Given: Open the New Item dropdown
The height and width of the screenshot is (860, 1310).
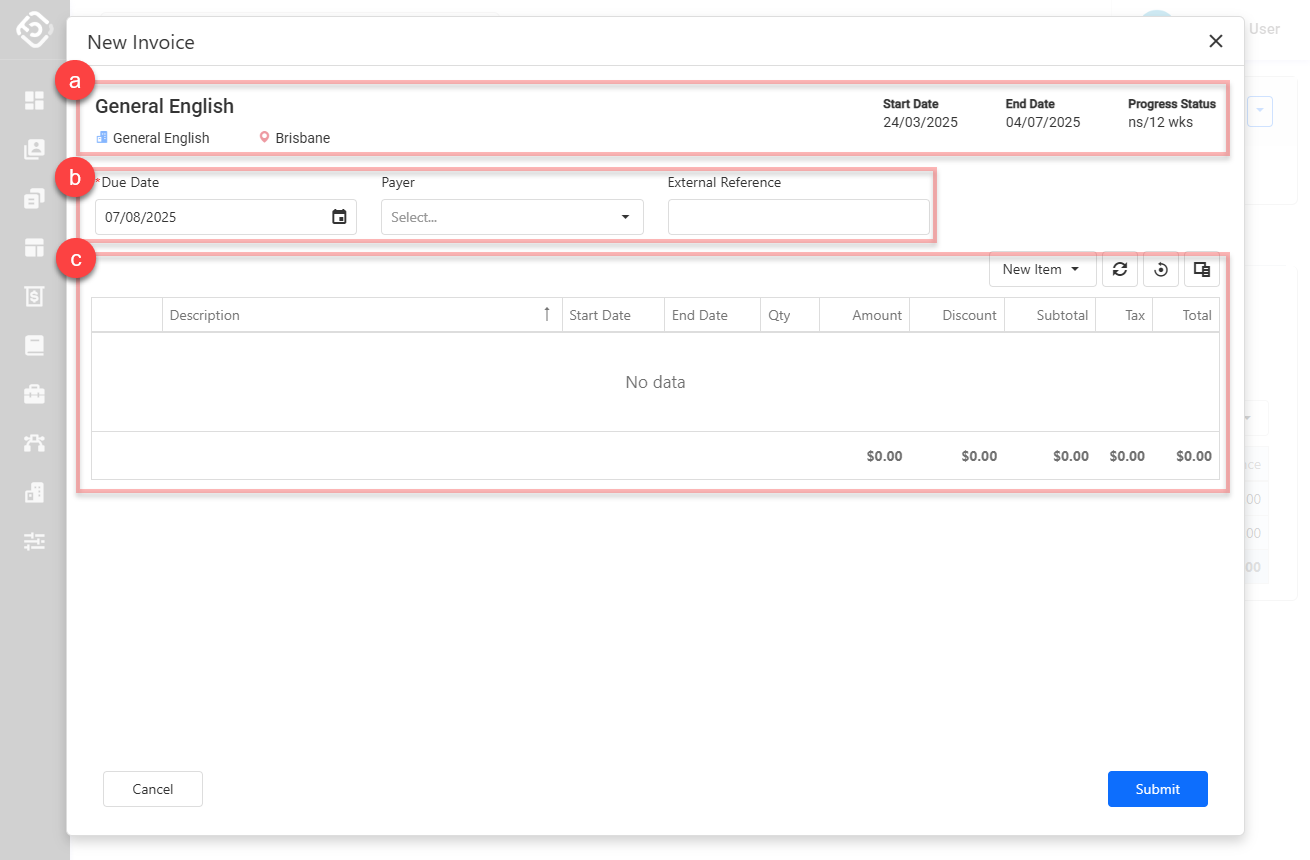Looking at the screenshot, I should point(1042,269).
